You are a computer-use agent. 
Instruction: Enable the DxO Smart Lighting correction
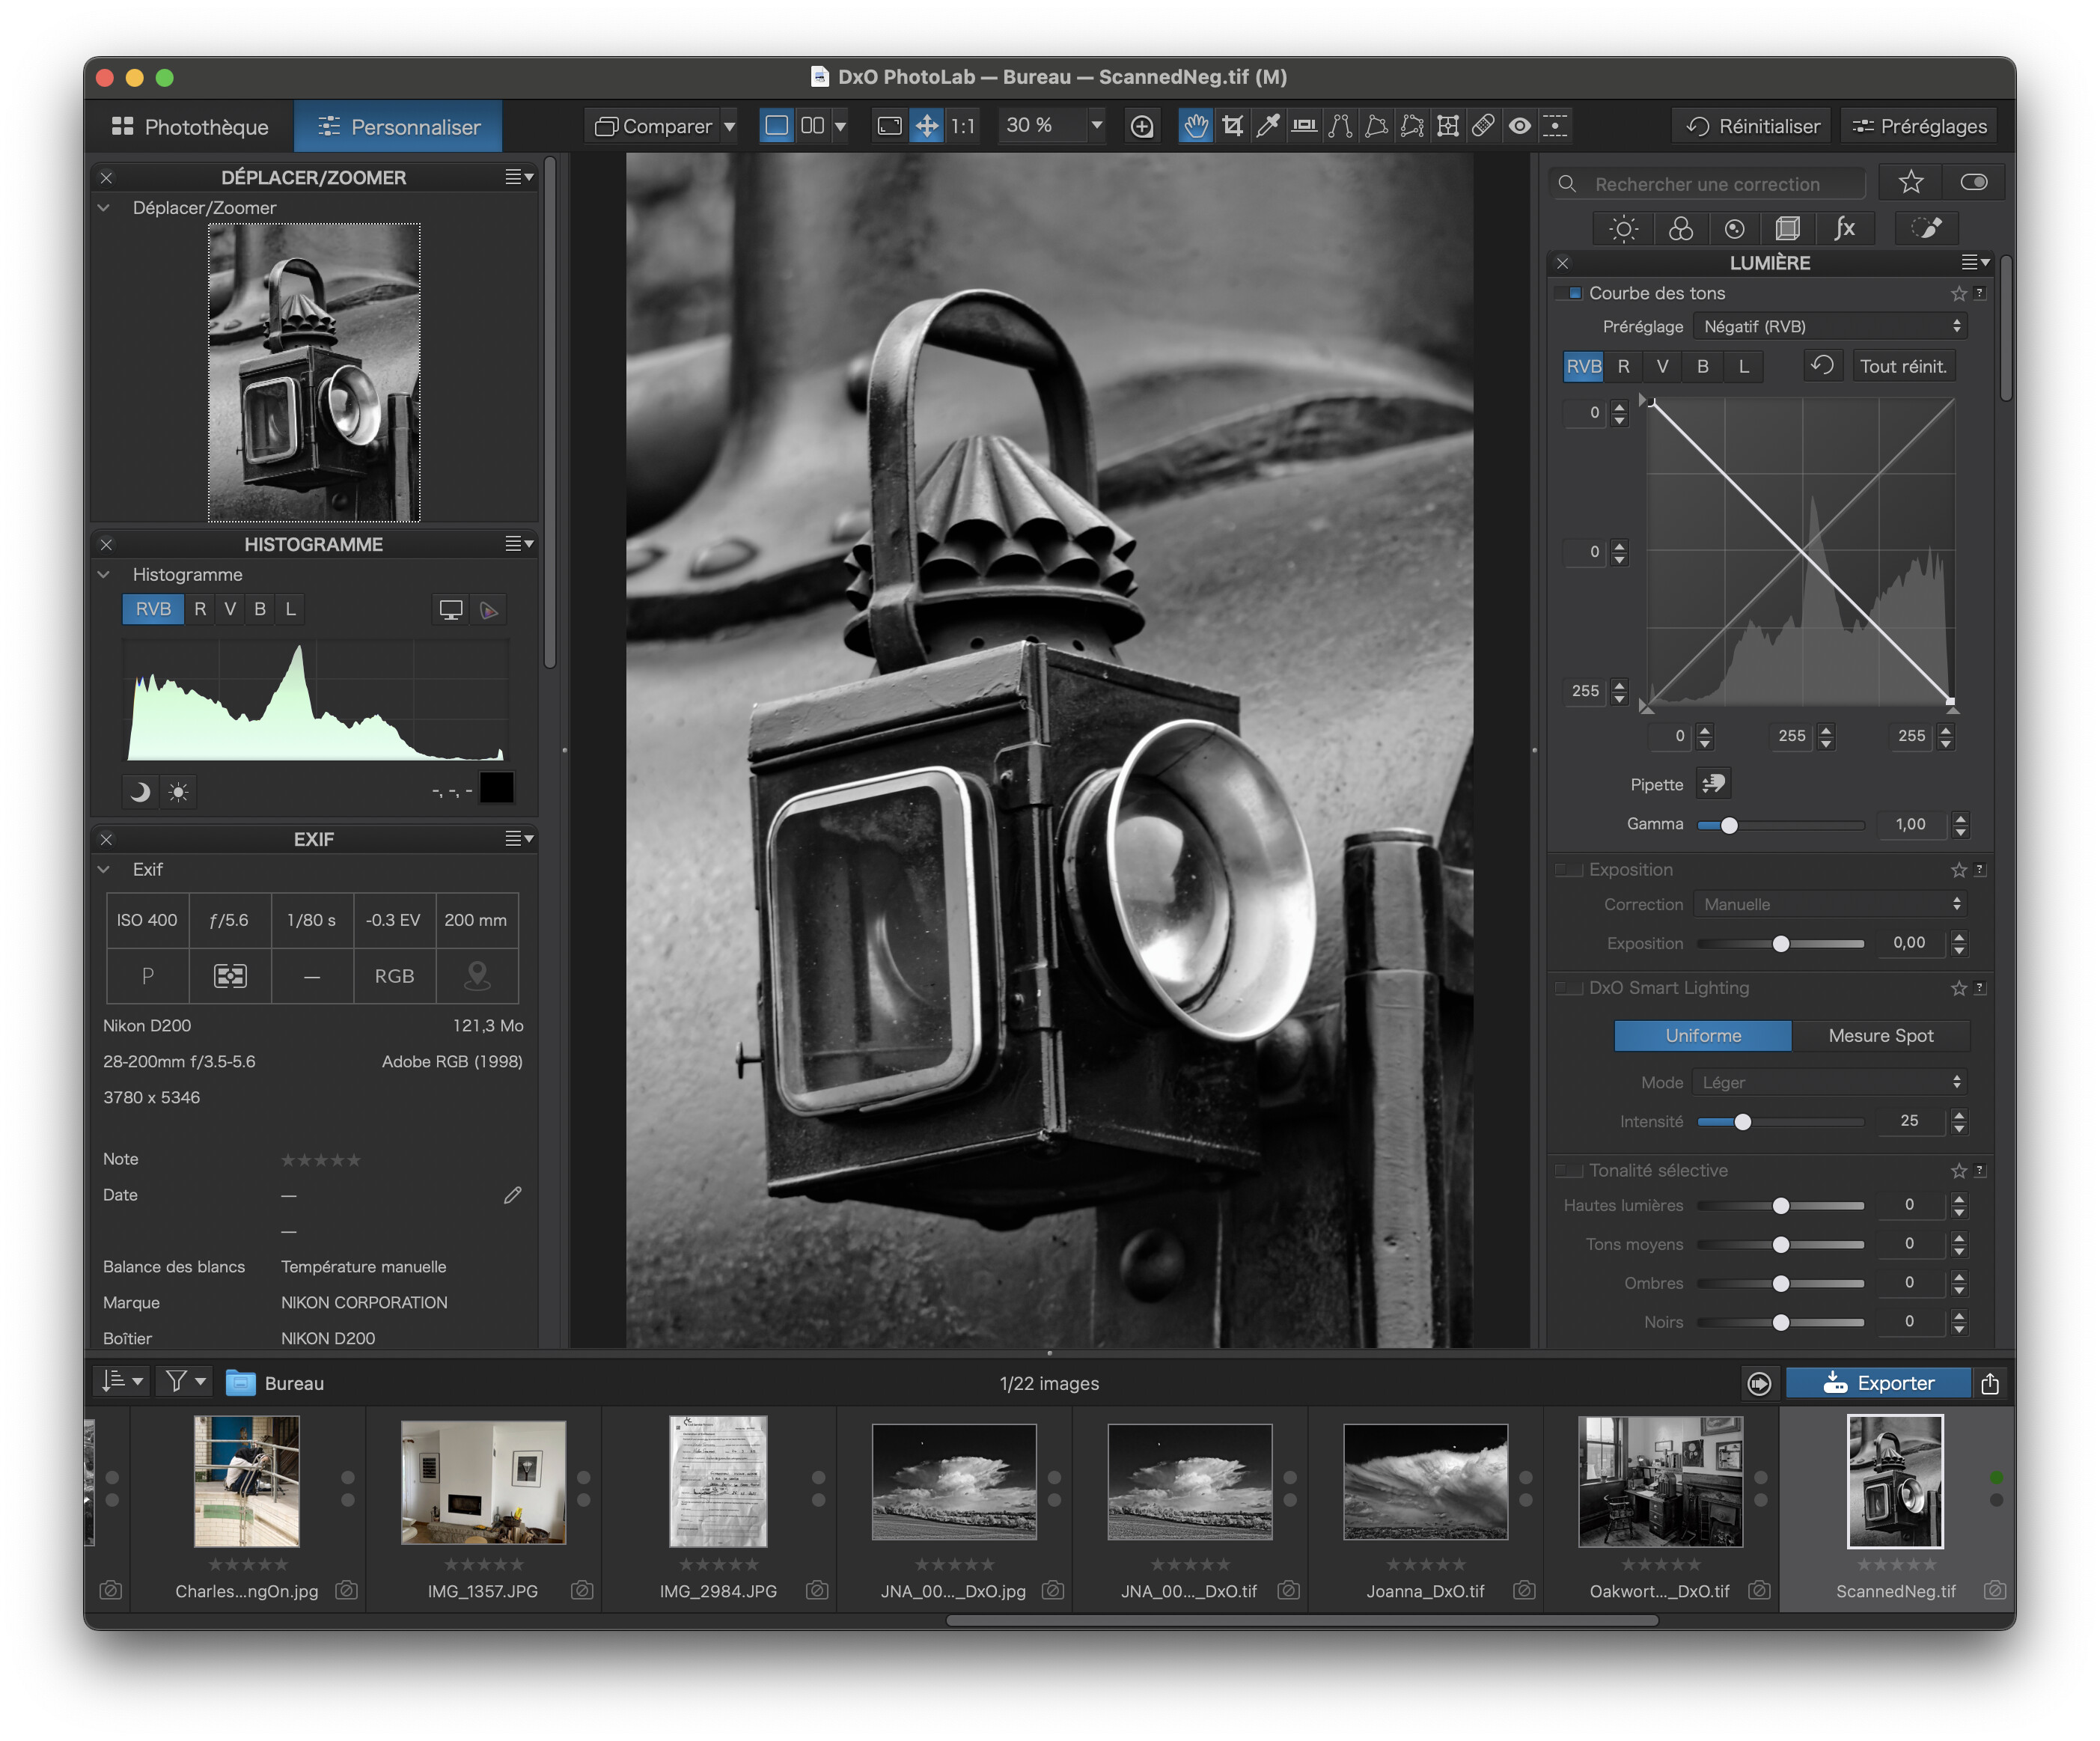(x=1567, y=988)
